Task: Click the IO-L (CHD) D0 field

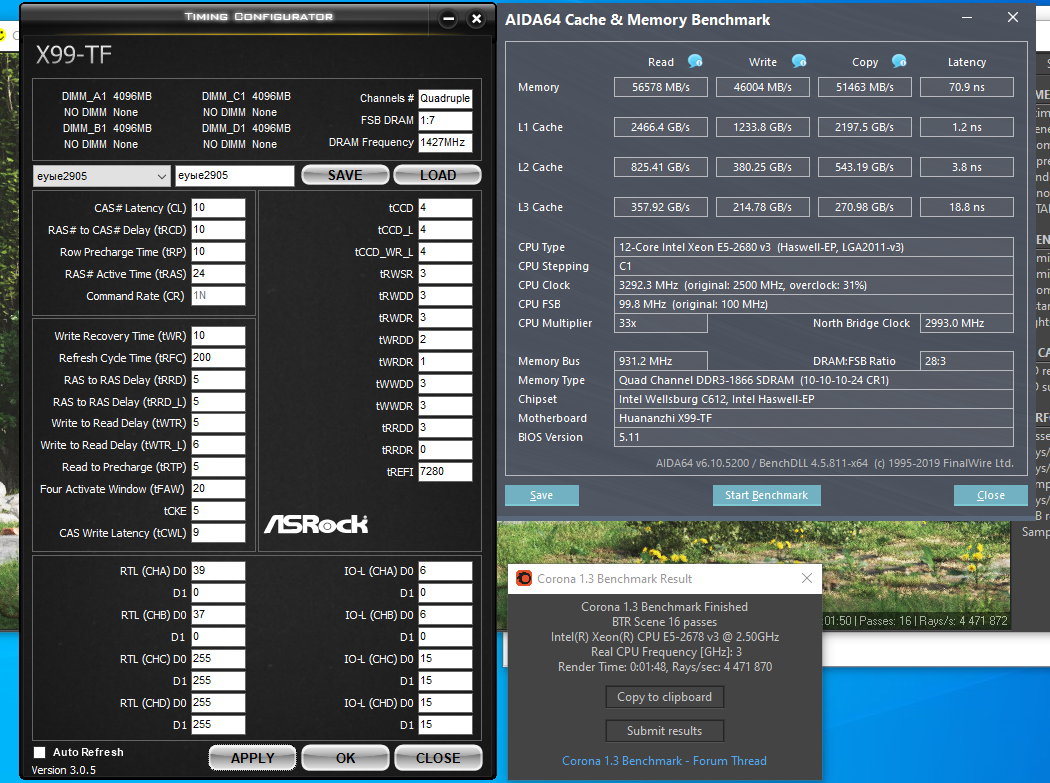Action: point(445,703)
